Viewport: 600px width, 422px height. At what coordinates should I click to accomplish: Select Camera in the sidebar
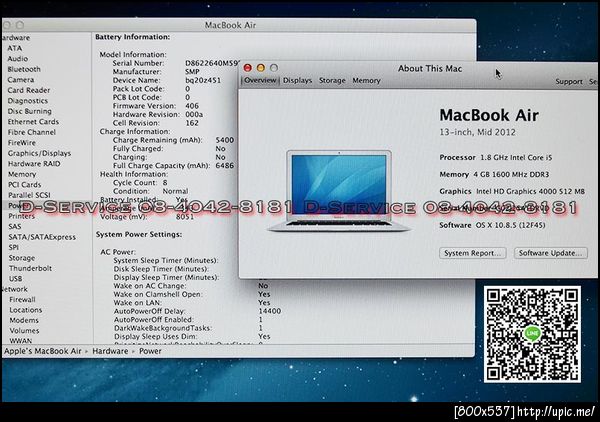(x=21, y=80)
